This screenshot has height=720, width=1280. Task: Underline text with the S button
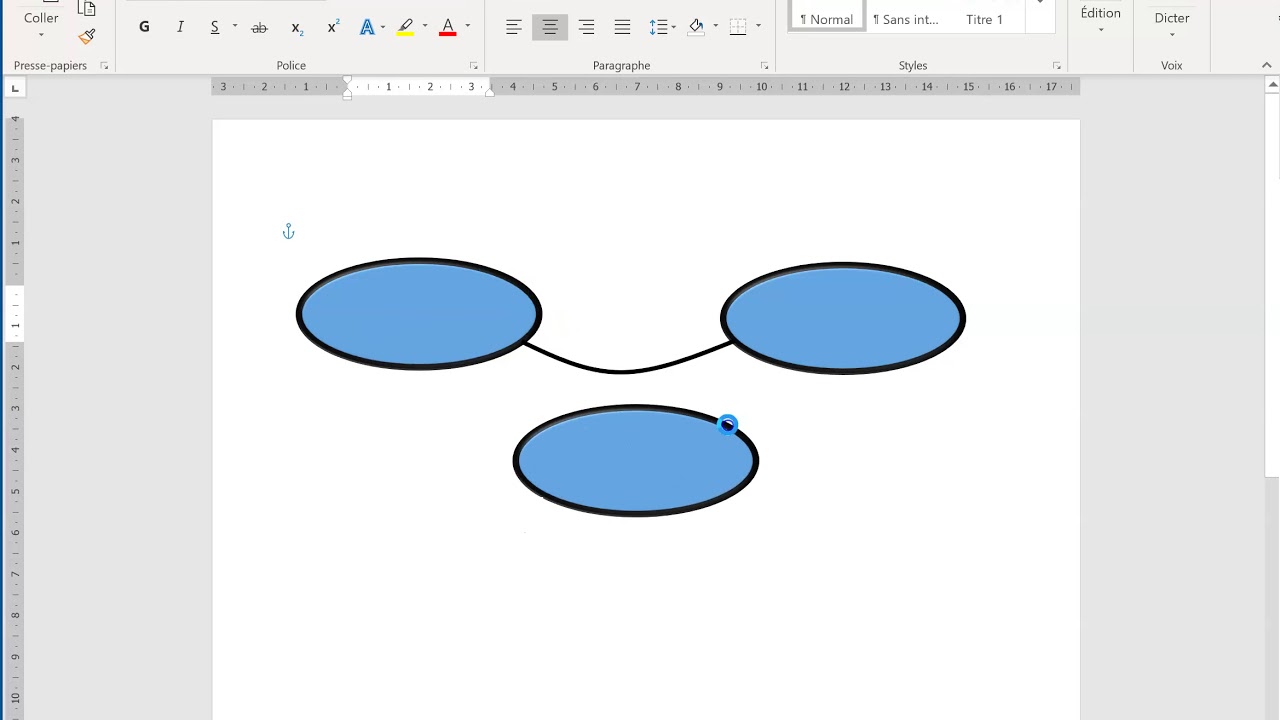point(214,27)
